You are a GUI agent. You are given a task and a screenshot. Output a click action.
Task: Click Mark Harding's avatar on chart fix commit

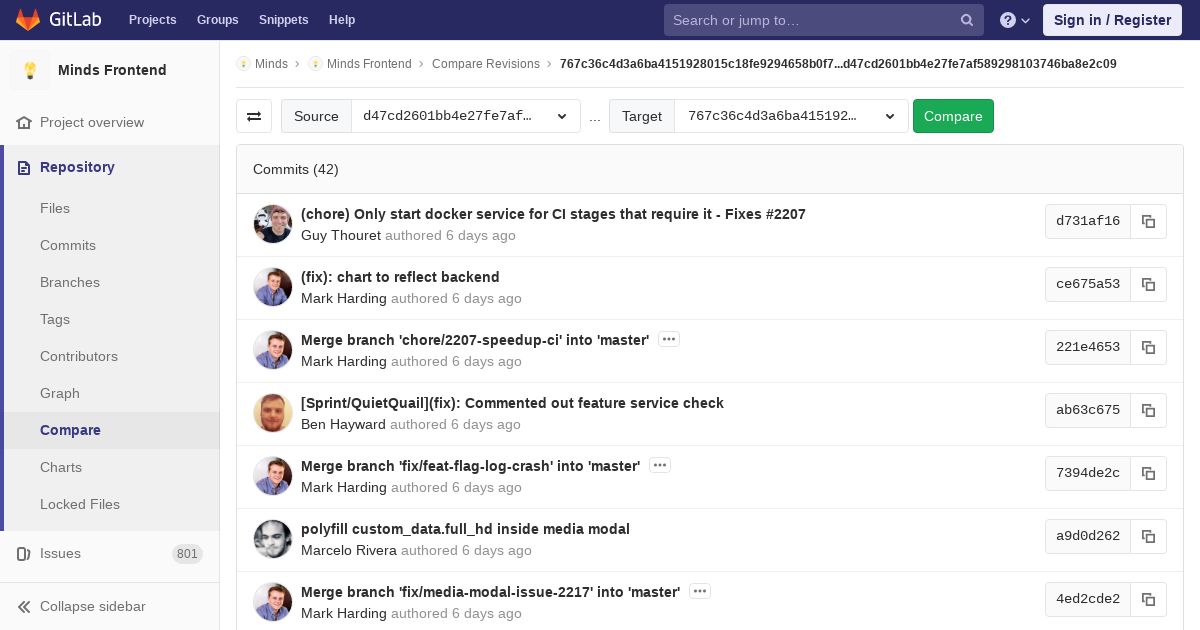[273, 287]
